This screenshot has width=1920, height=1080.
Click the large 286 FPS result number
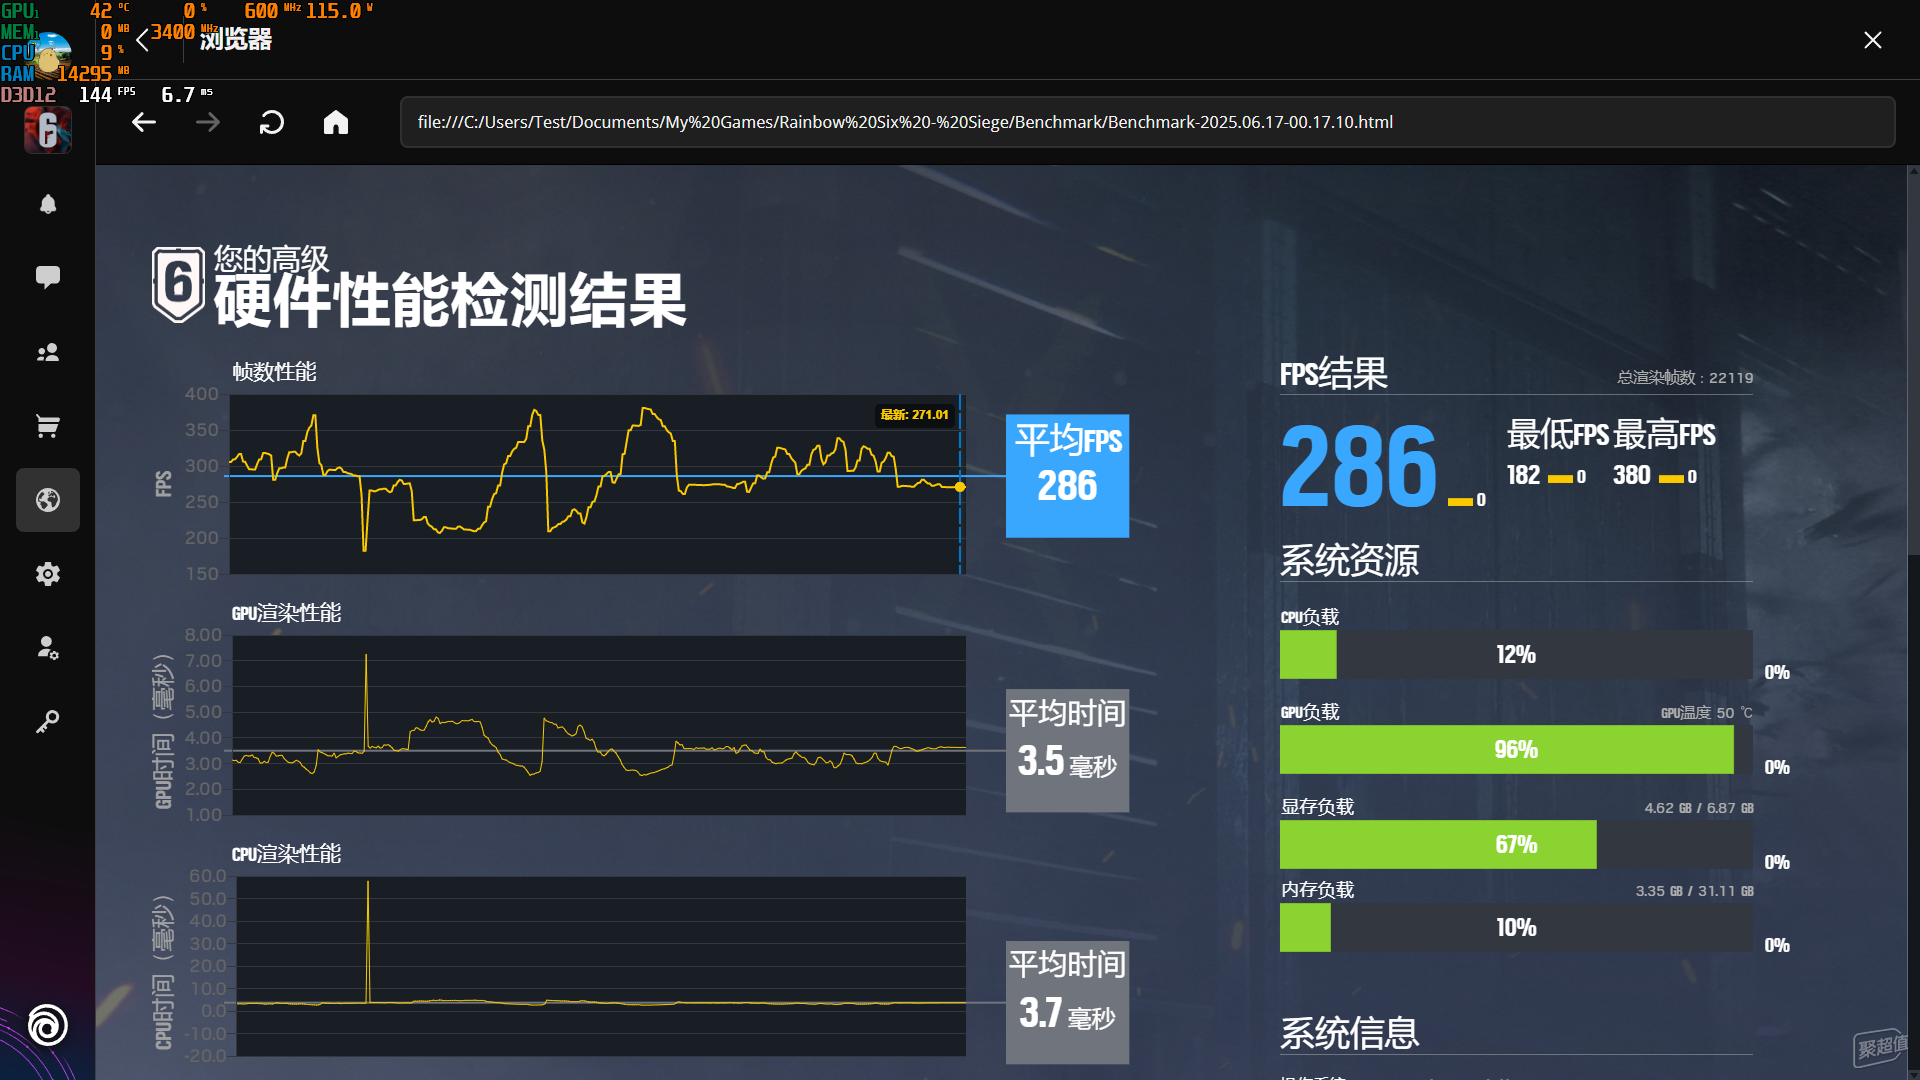point(1358,467)
